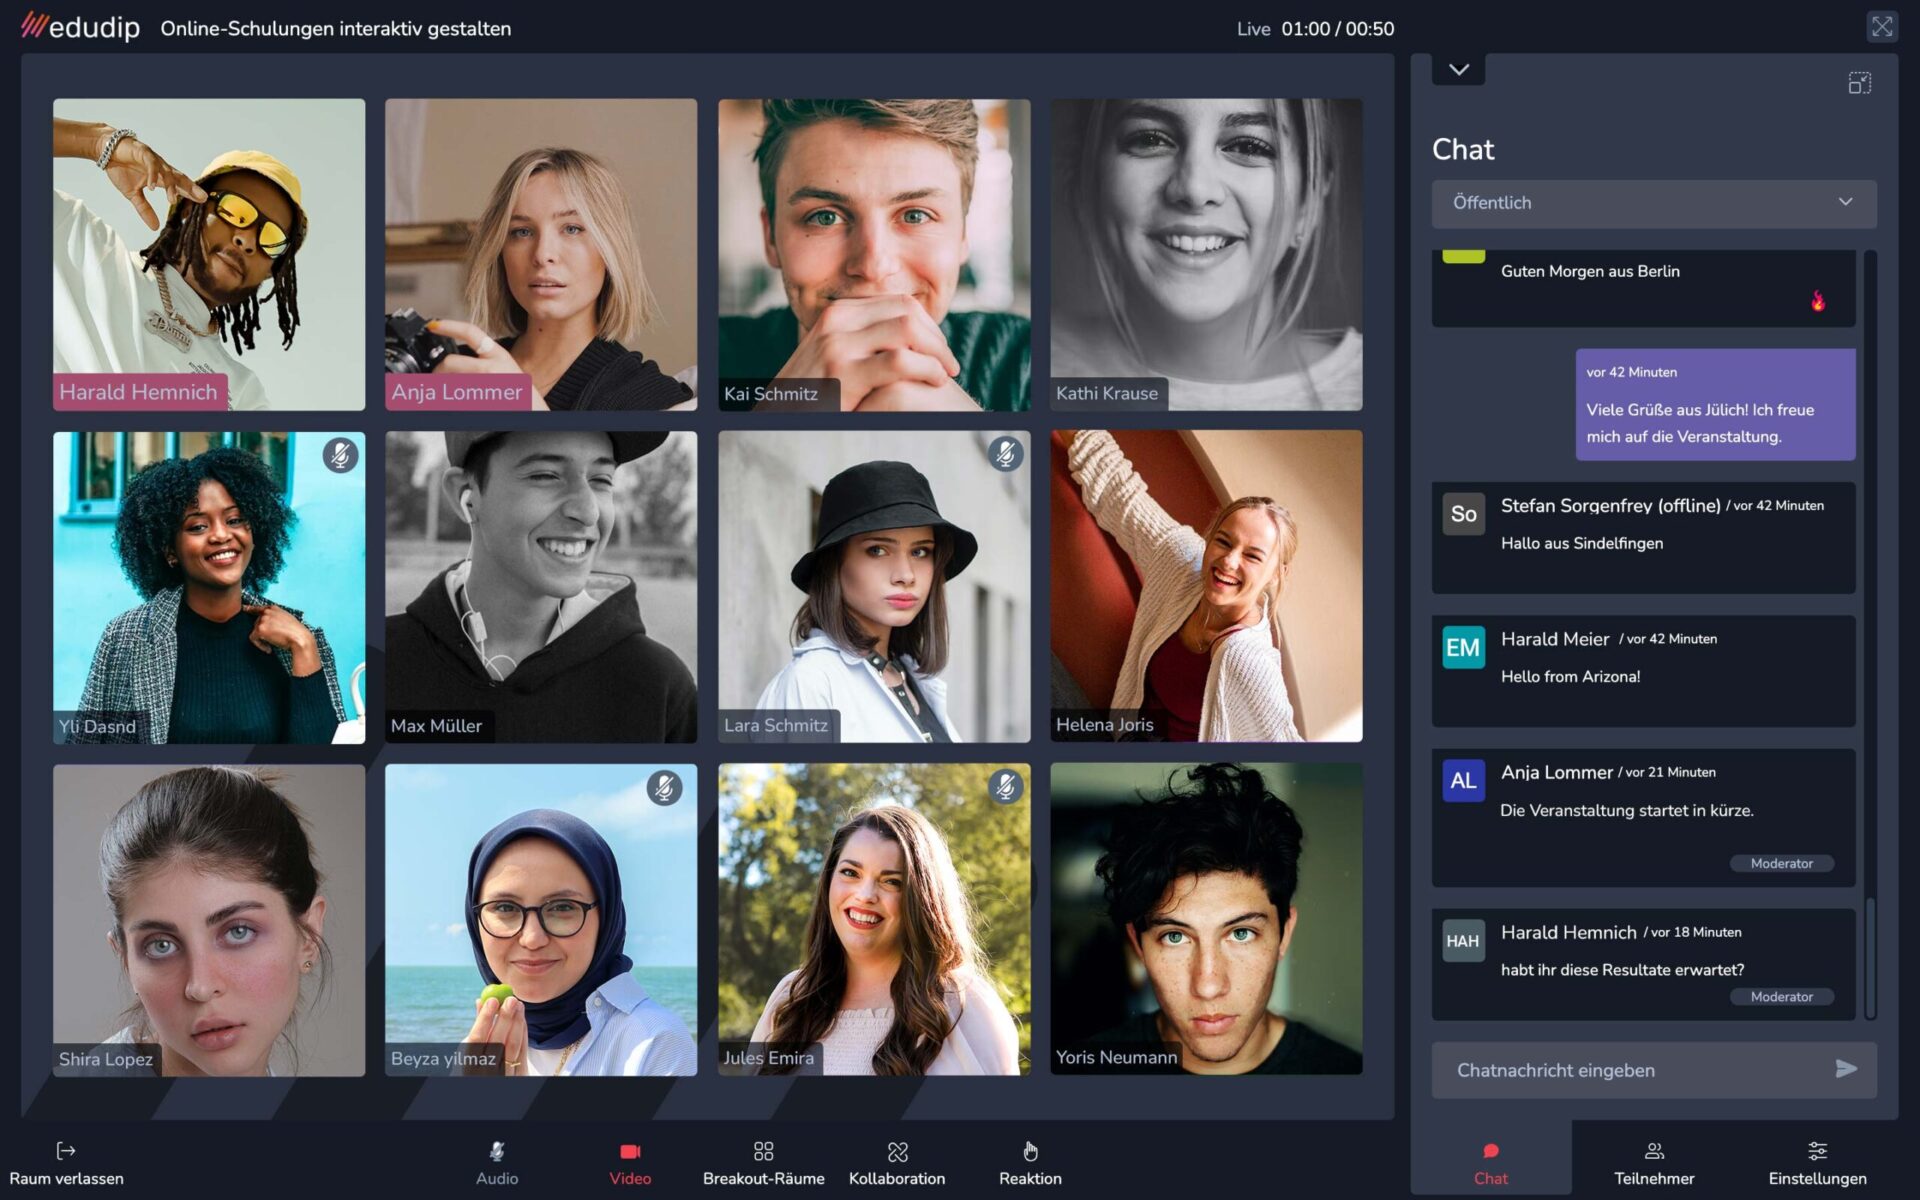Toggle the Audio microphone in bottom bar
The image size is (1920, 1200).
pyautogui.click(x=497, y=1151)
